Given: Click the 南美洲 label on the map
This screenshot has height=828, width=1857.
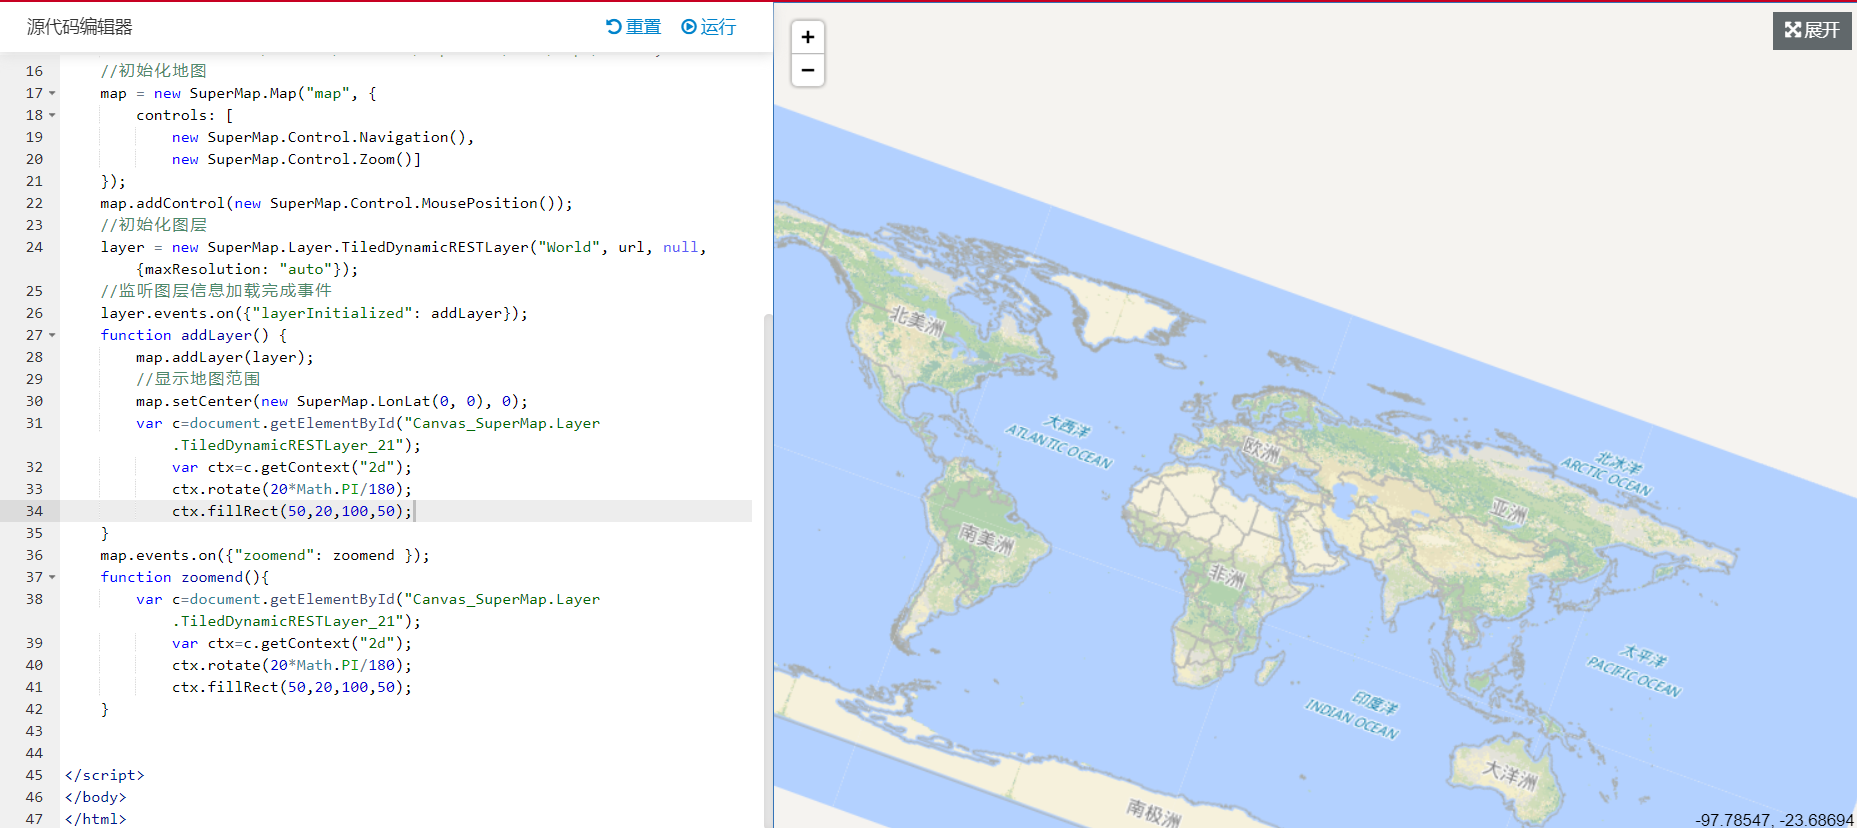Looking at the screenshot, I should 986,539.
